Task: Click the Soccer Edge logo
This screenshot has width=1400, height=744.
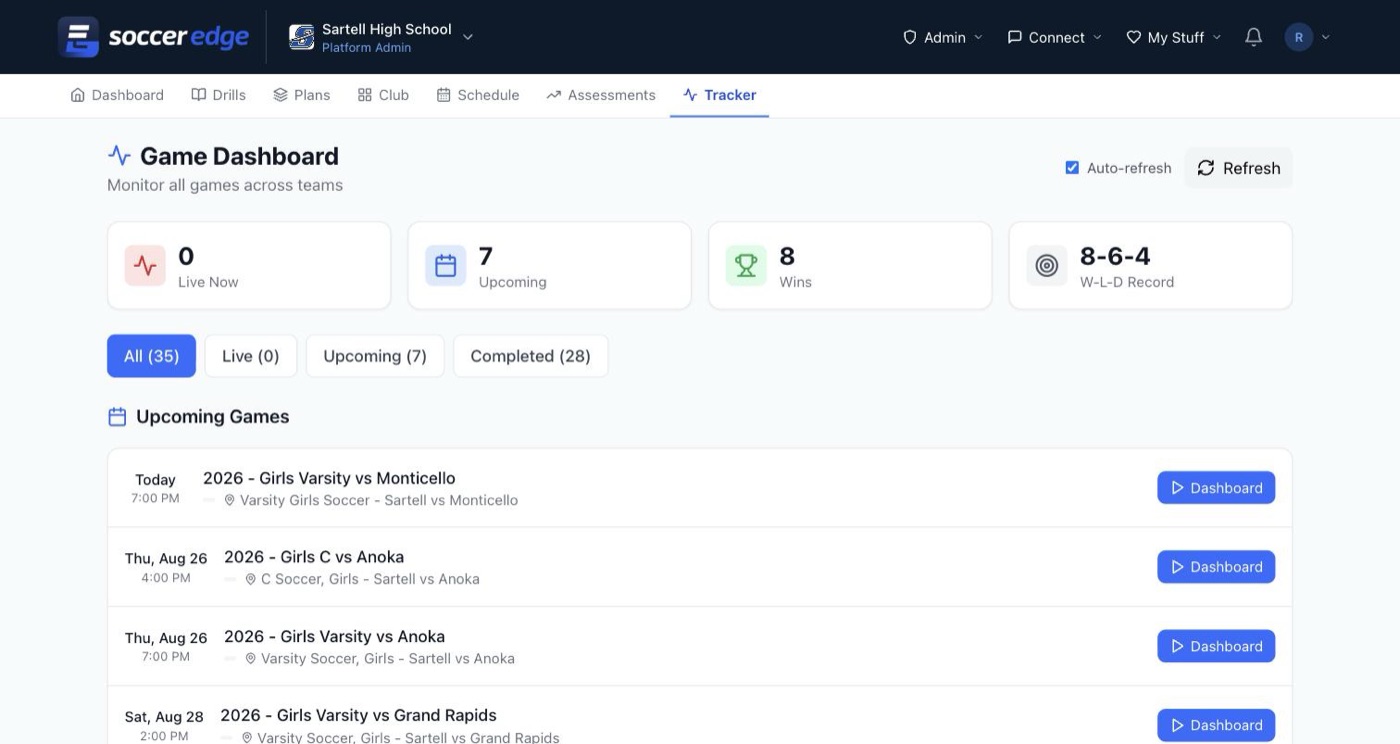Action: tap(153, 37)
